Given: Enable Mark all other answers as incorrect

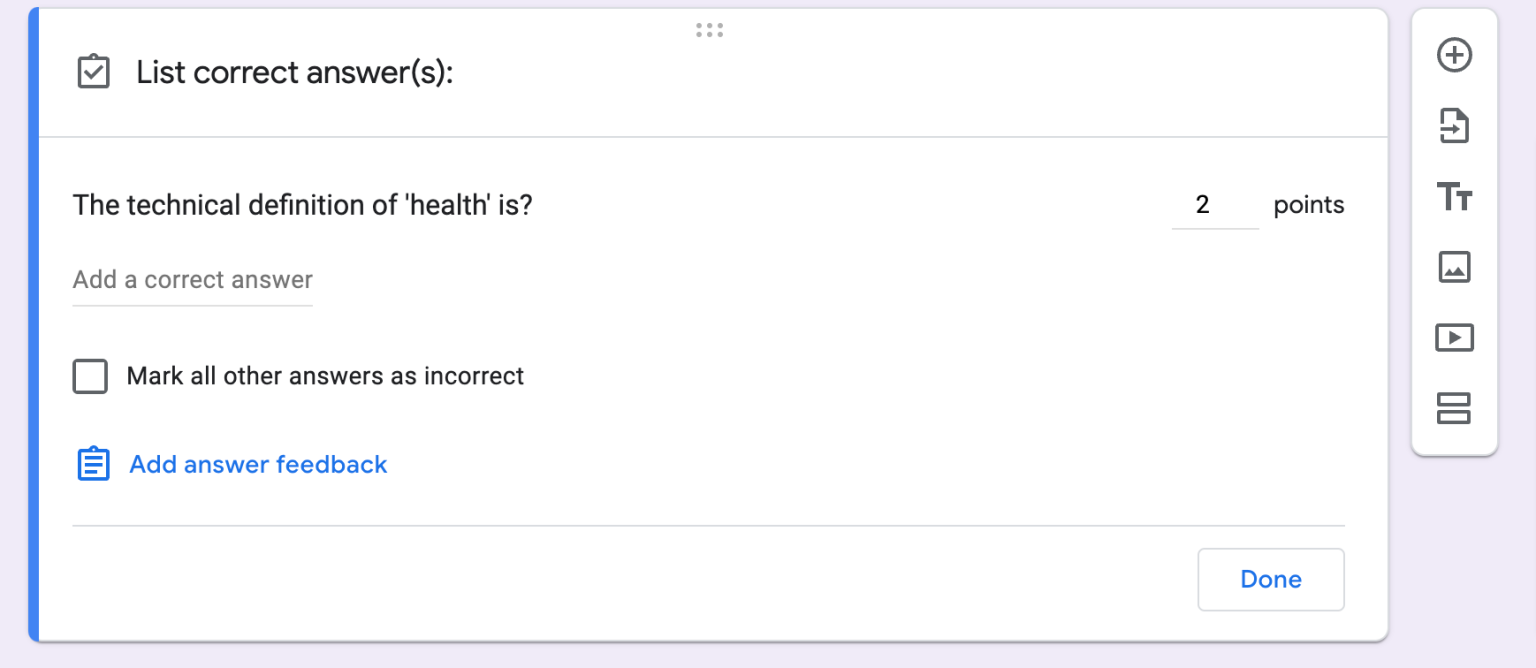Looking at the screenshot, I should (90, 376).
